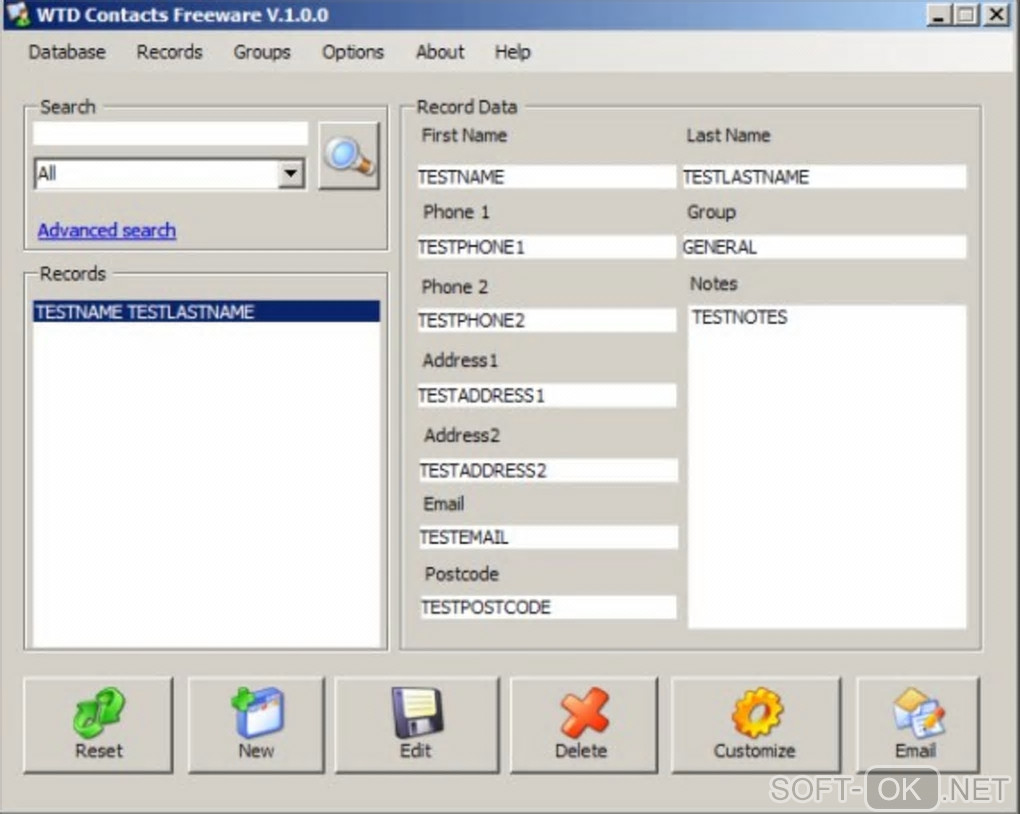
Task: Delete the record with red X button
Action: tap(584, 725)
